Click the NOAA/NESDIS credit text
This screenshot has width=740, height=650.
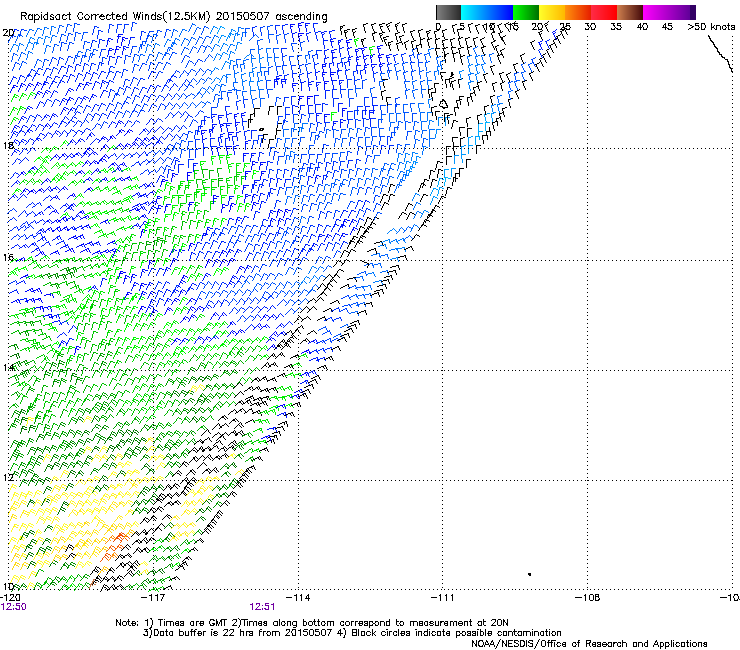(589, 644)
